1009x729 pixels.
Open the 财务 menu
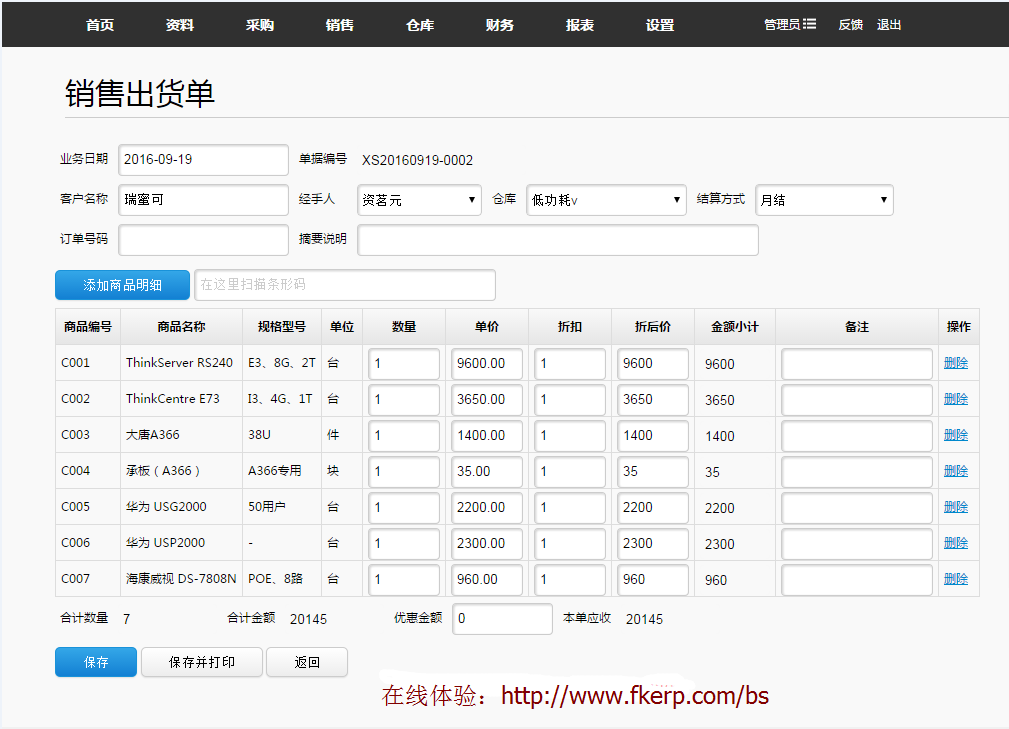tap(500, 24)
